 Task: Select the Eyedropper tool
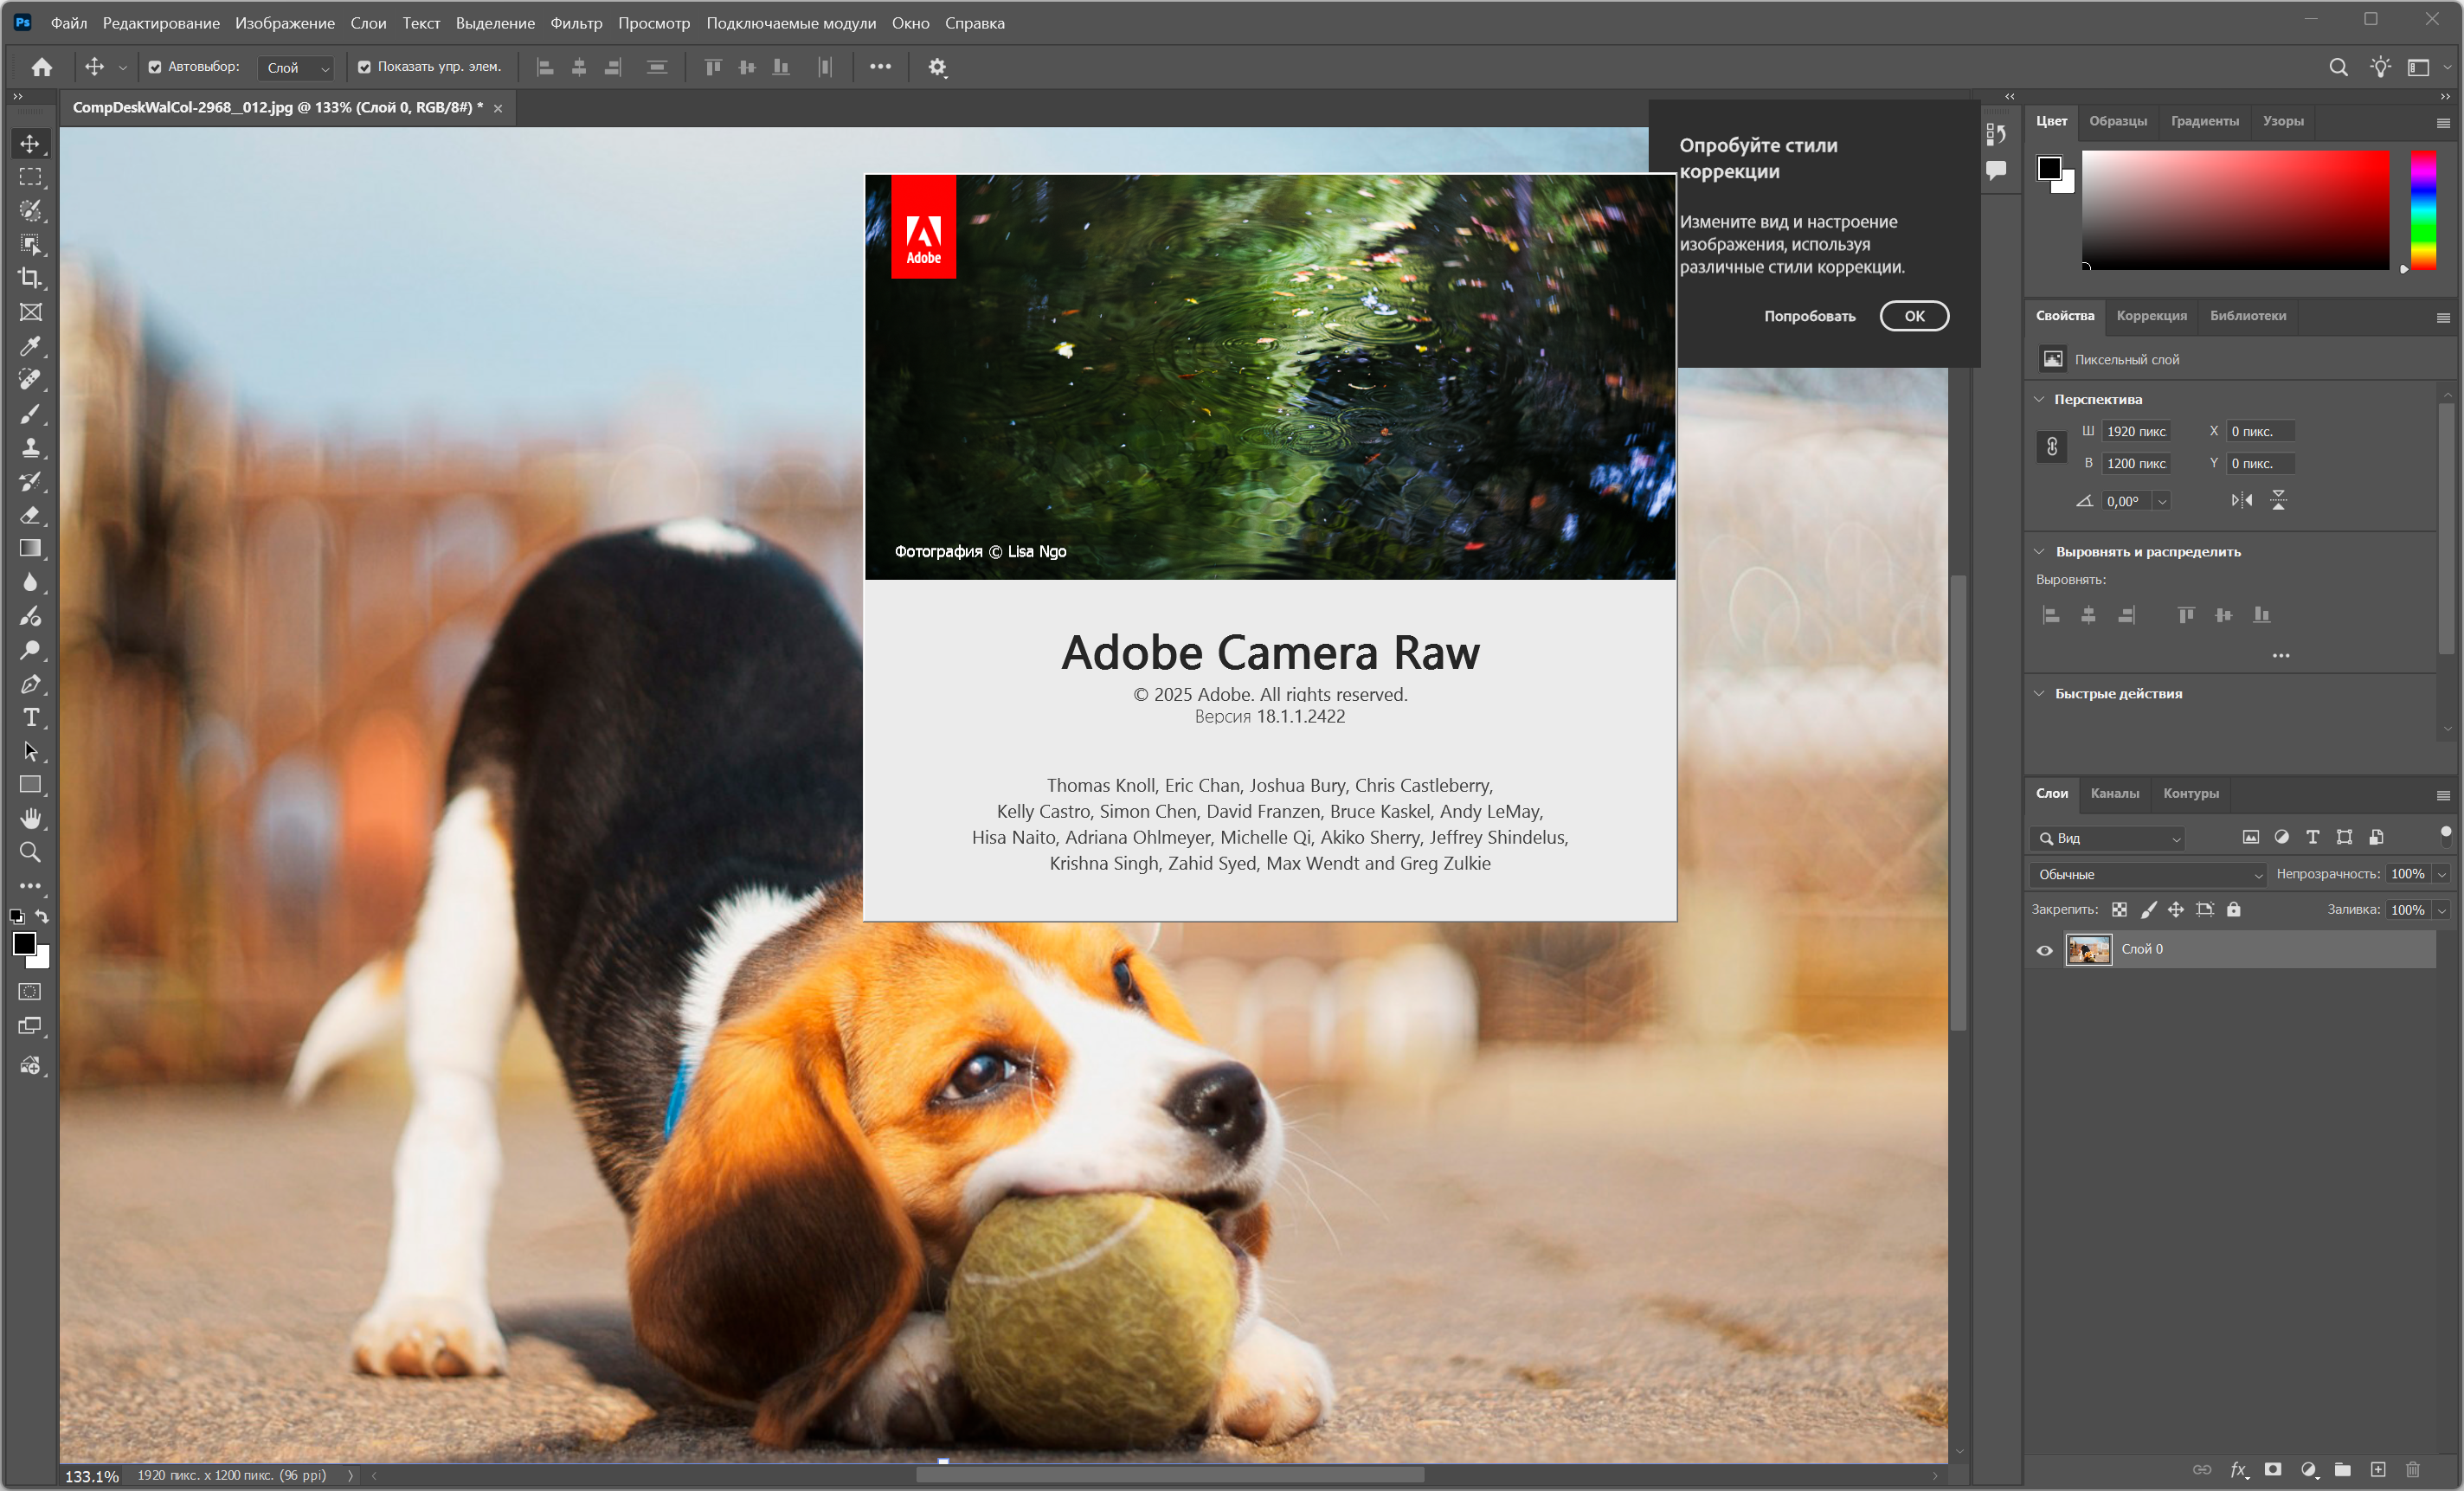pos(31,346)
